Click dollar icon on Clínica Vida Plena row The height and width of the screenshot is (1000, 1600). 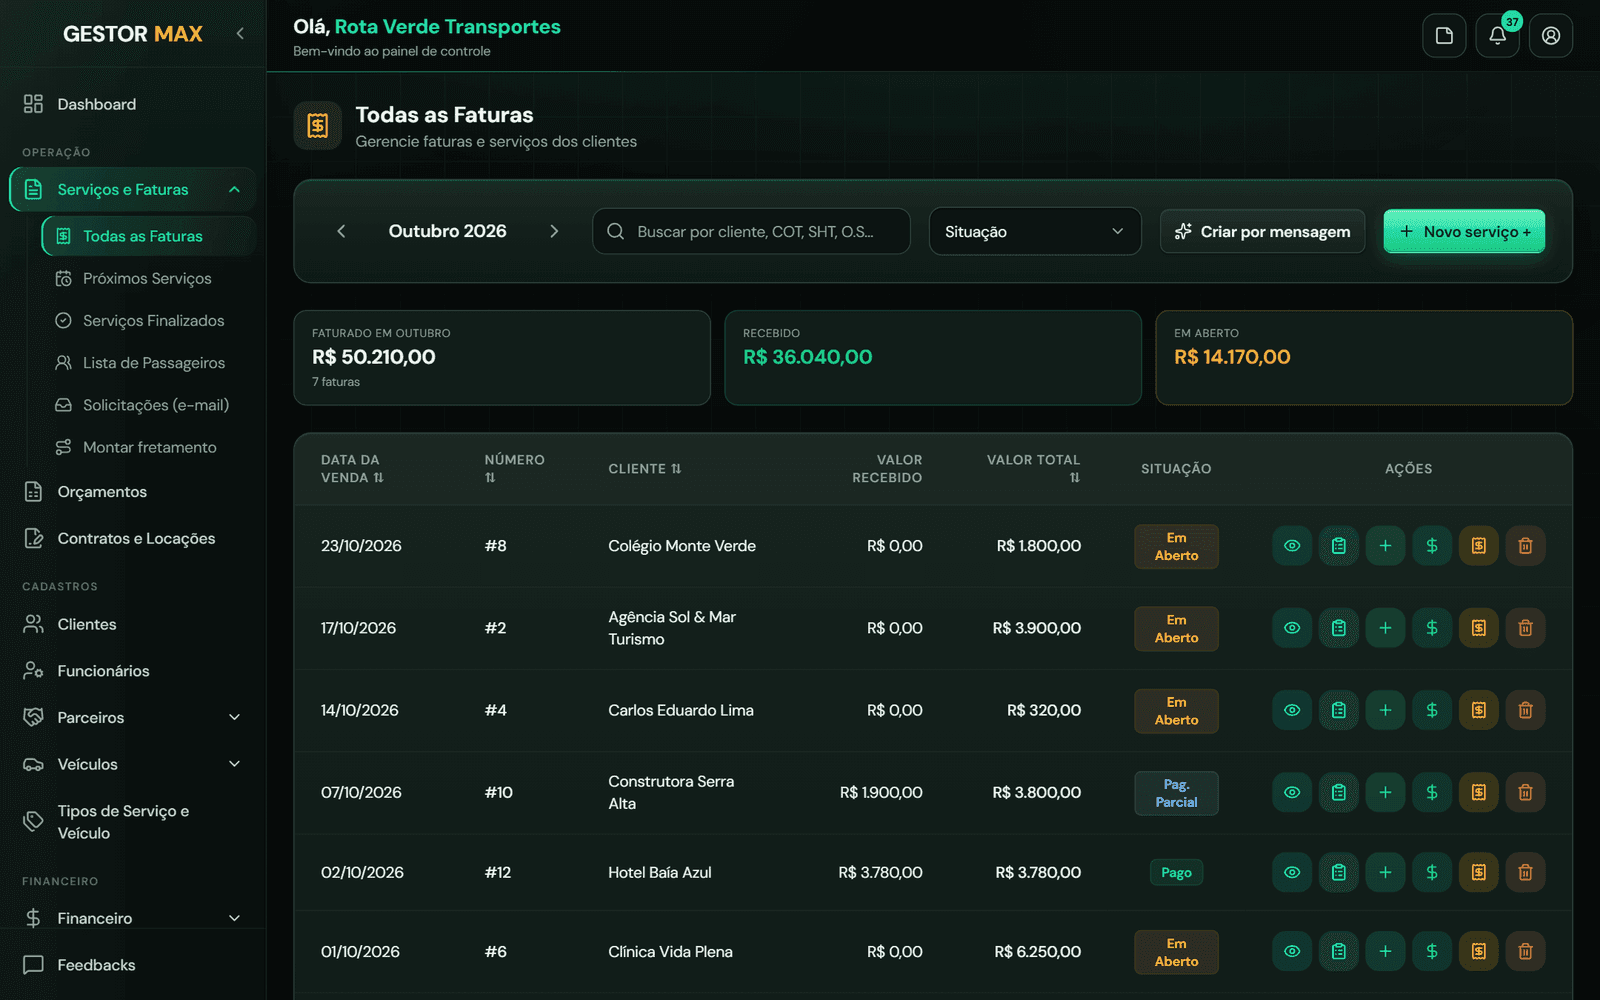(x=1432, y=951)
